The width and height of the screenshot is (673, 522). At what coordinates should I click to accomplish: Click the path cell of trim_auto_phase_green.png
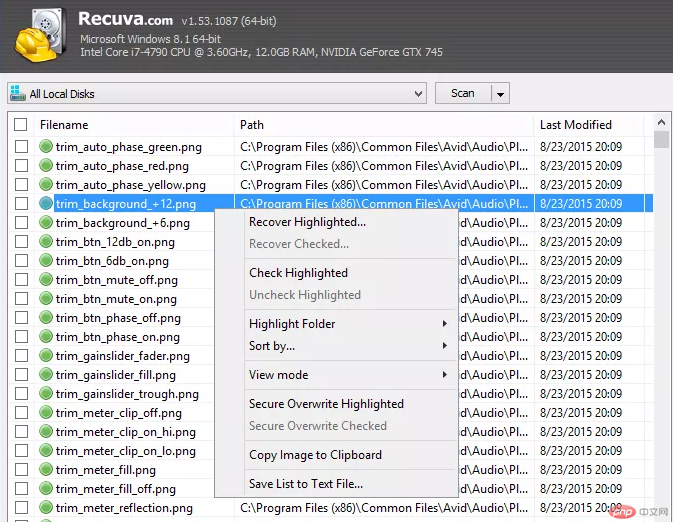384,147
